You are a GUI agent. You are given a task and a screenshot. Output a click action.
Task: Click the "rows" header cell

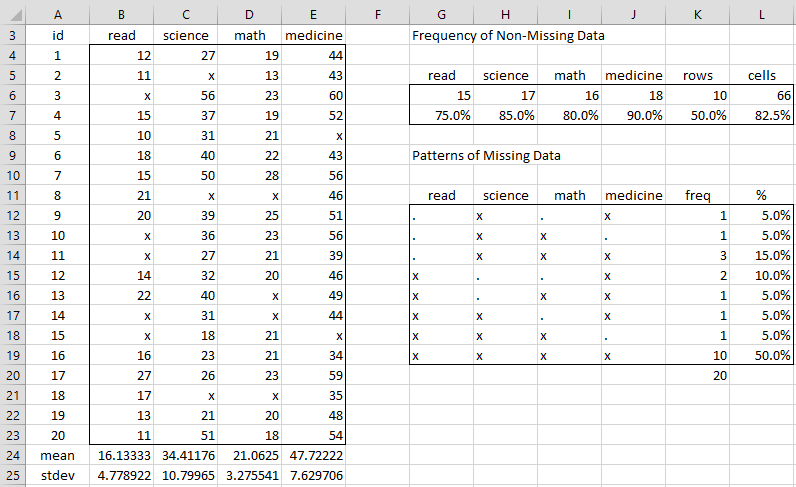point(698,75)
